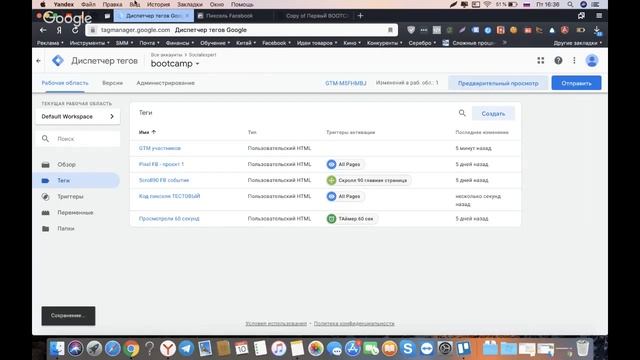Select the Теги sidebar item
640x360 pixels.
coord(76,180)
